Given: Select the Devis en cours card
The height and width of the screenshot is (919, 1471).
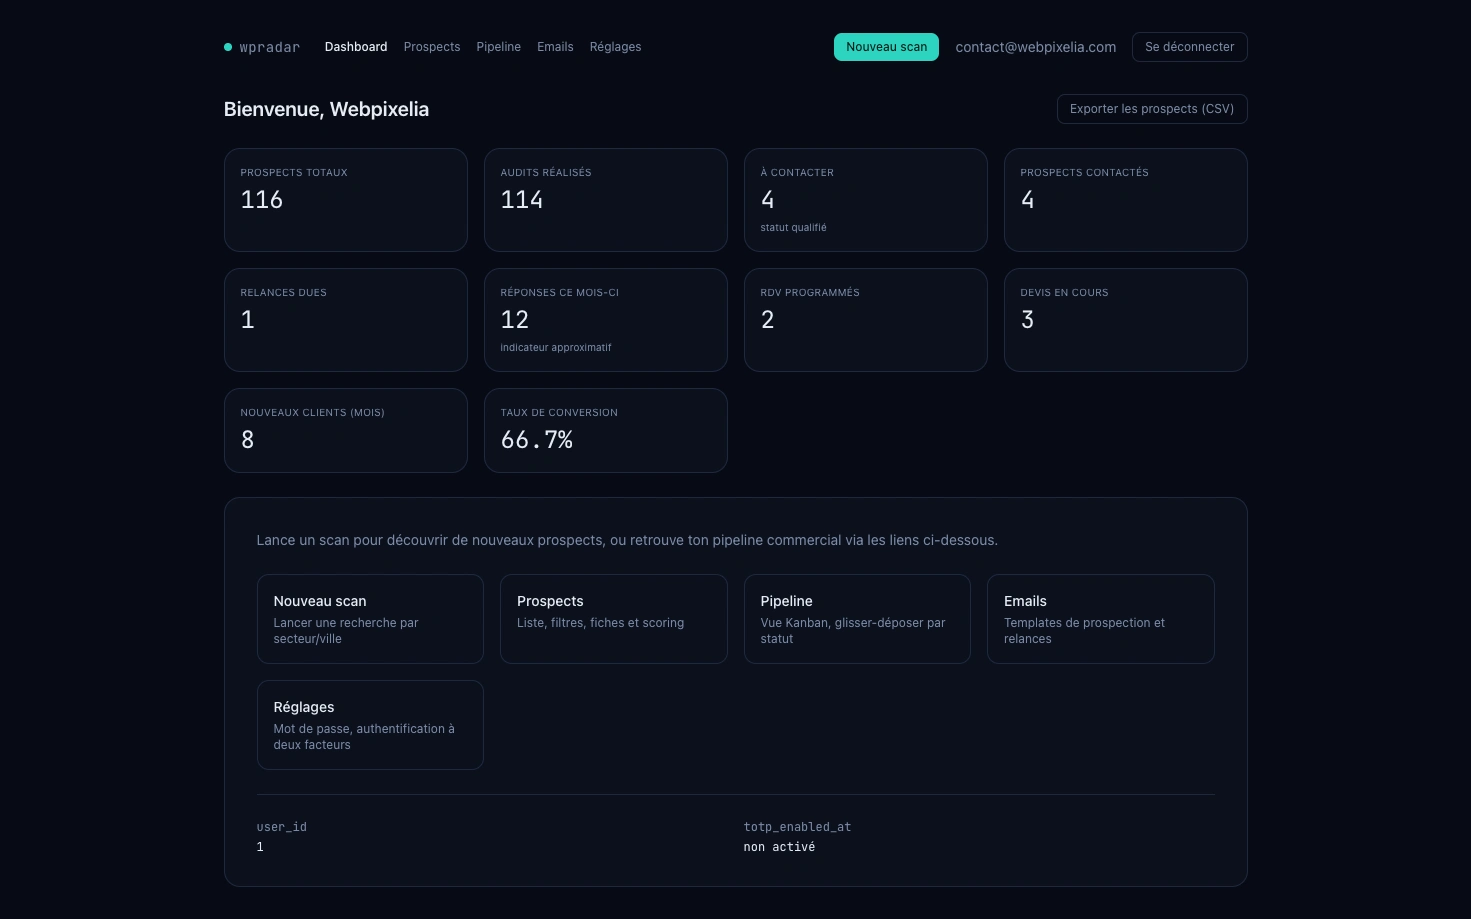Looking at the screenshot, I should [1126, 320].
